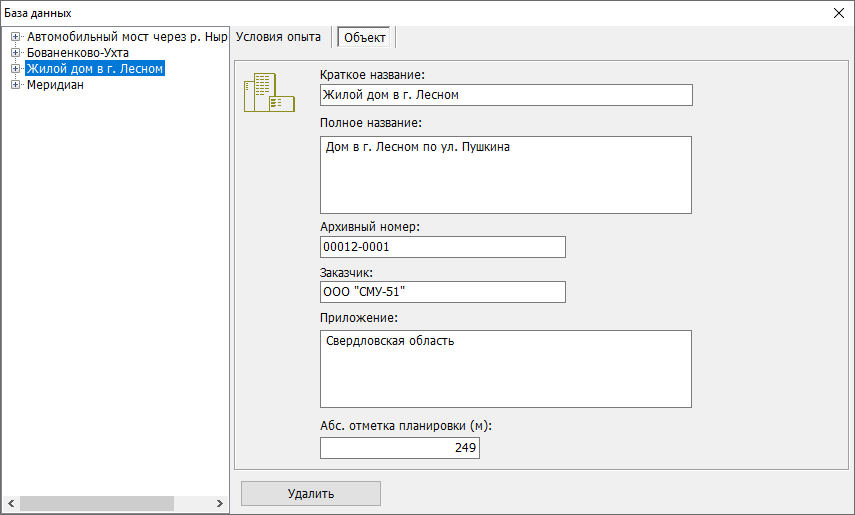
Task: Select the Автомобильный мост tree item
Action: tap(127, 37)
